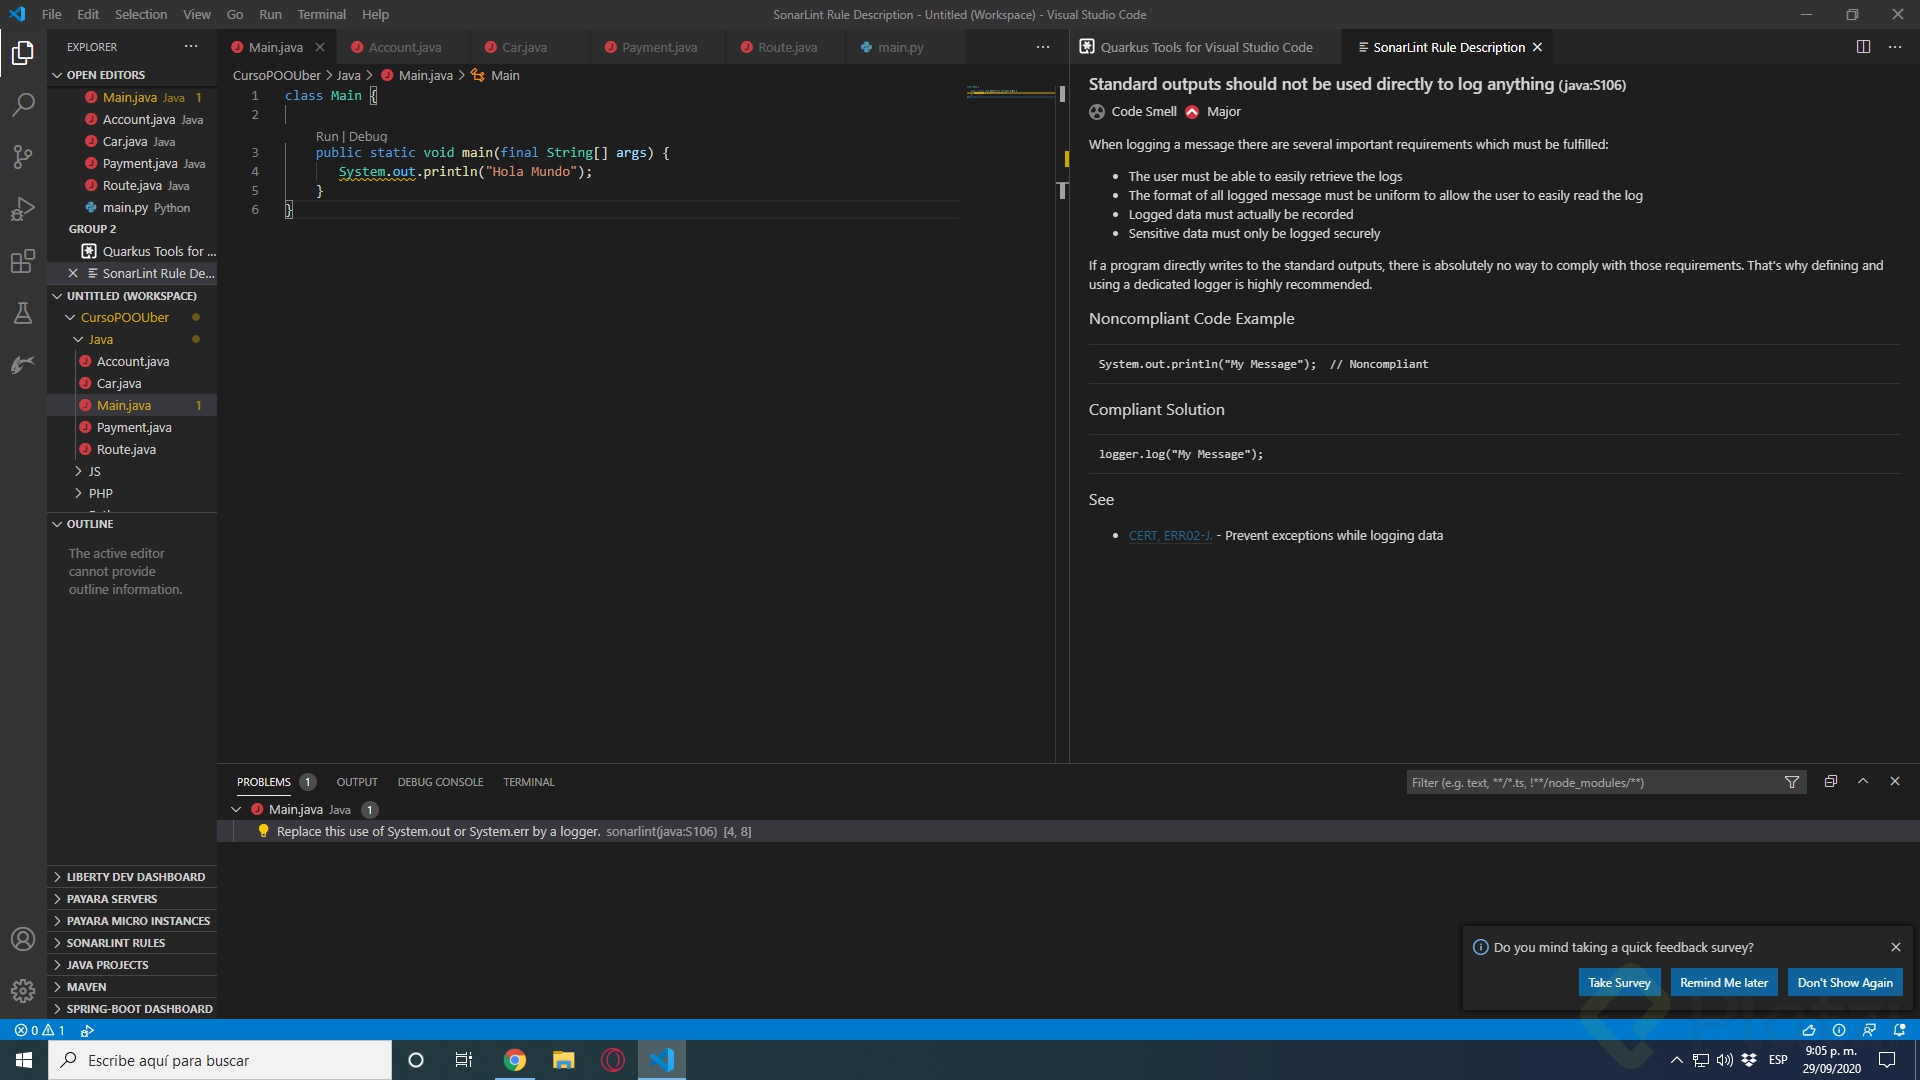Switch to the Debug Console tab

click(x=440, y=782)
